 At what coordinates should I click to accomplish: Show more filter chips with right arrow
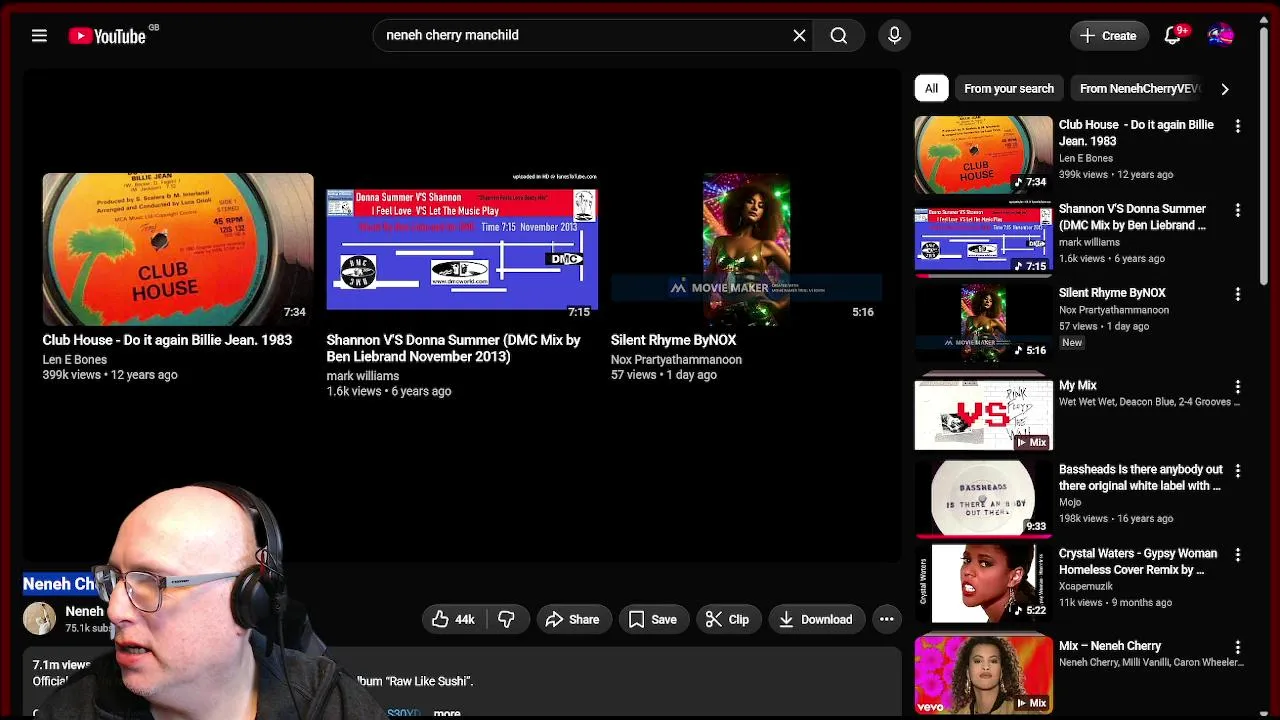coord(1225,88)
